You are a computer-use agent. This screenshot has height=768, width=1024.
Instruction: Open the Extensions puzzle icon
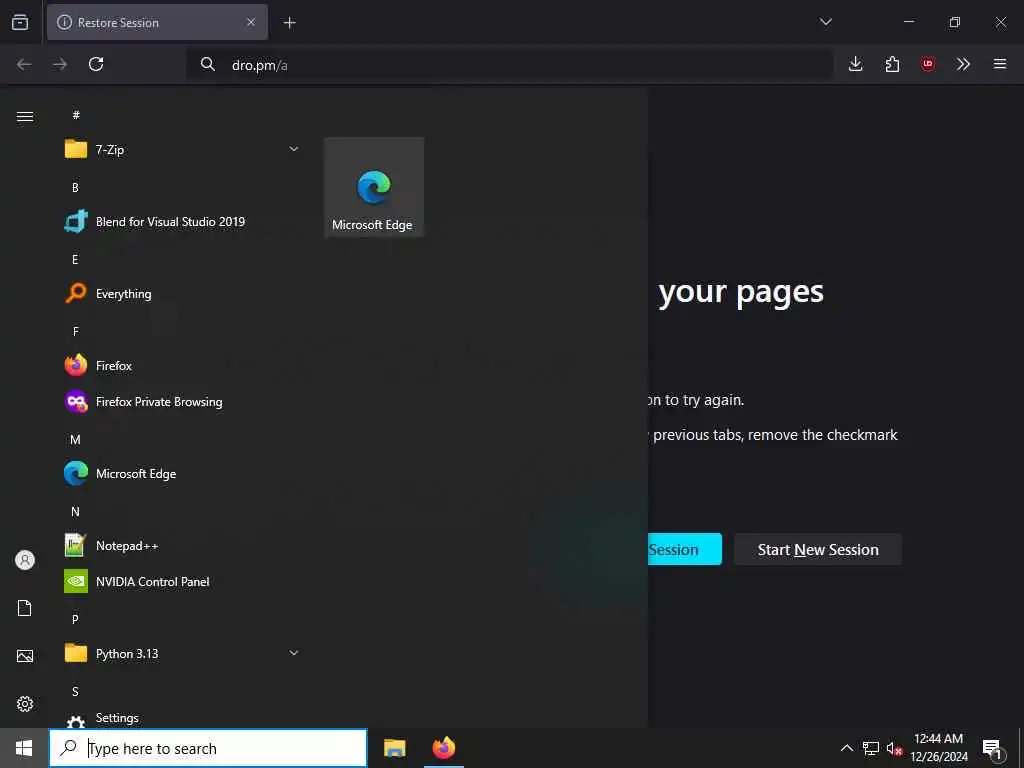(892, 64)
